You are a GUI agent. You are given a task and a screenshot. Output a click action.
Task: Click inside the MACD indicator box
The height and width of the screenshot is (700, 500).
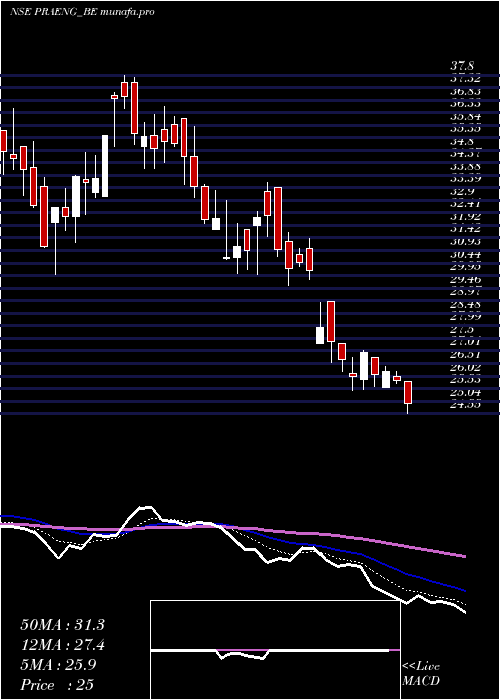275,650
